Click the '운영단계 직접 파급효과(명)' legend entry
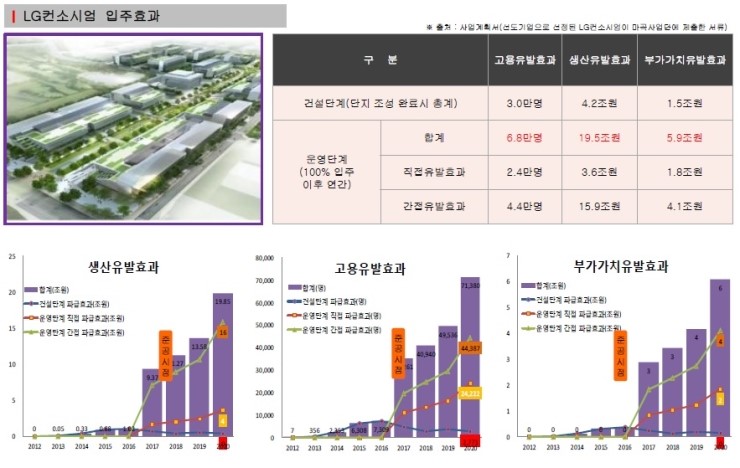740x468 pixels. click(335, 316)
